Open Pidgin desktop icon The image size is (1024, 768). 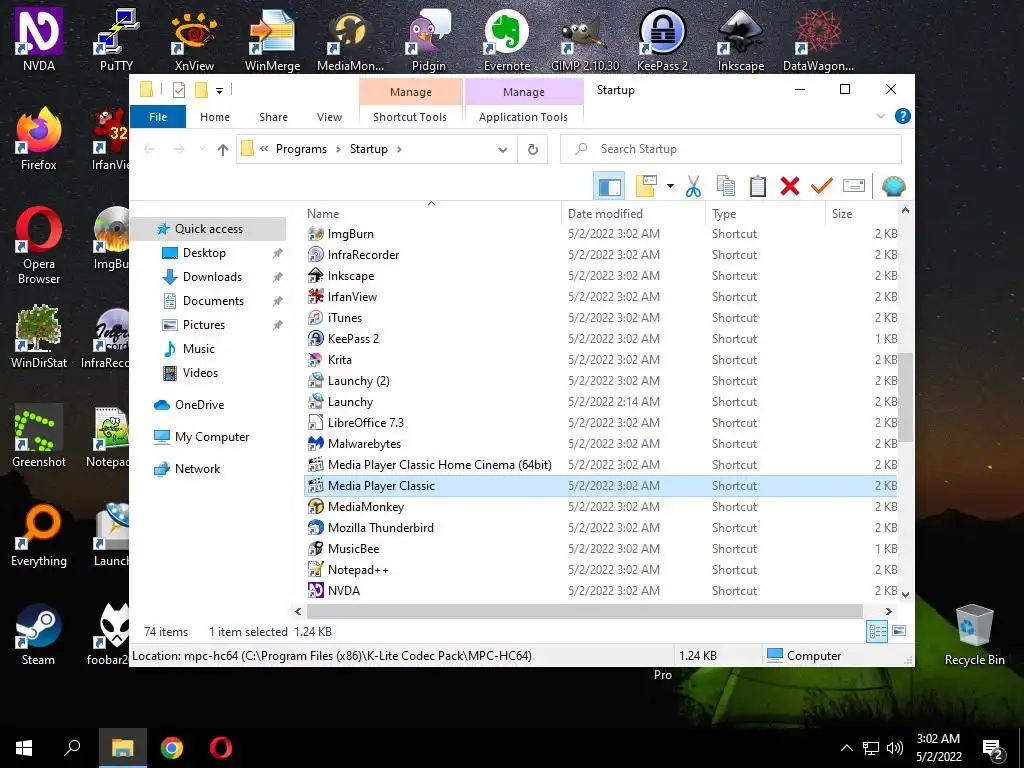point(429,39)
